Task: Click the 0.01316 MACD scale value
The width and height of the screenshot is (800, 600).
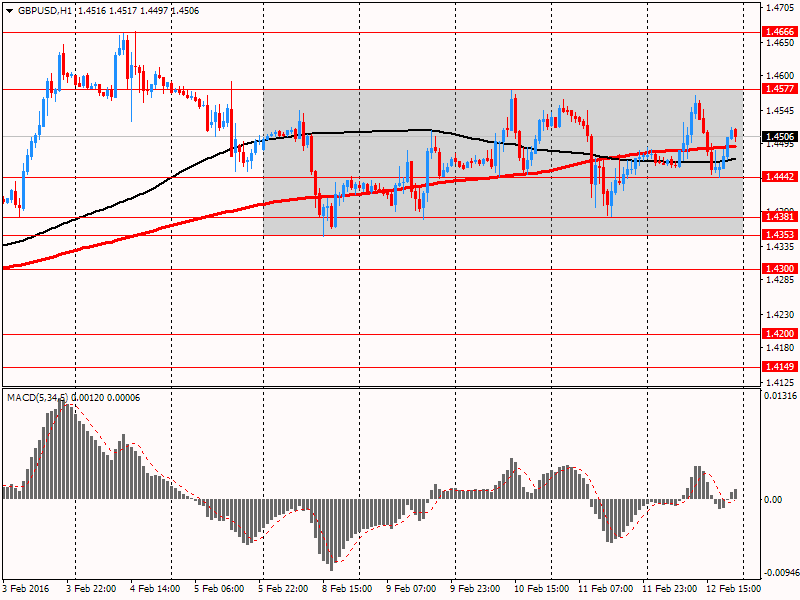Action: click(x=780, y=397)
